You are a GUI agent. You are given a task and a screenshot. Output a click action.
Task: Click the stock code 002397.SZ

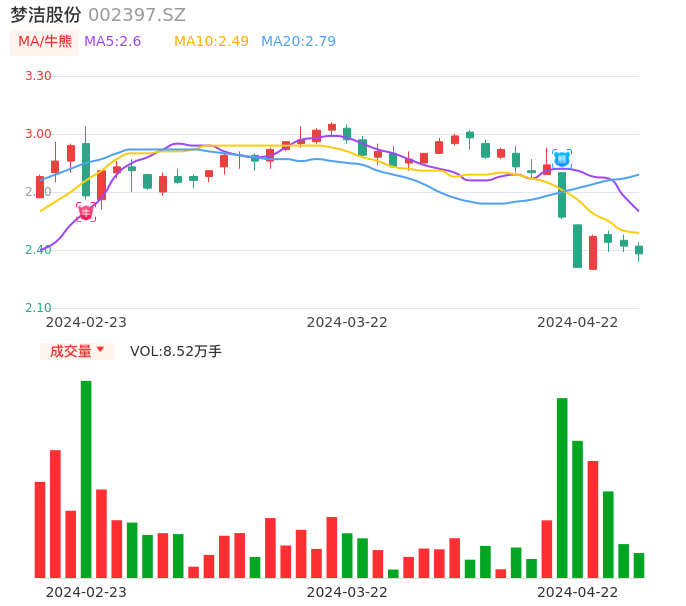(137, 15)
